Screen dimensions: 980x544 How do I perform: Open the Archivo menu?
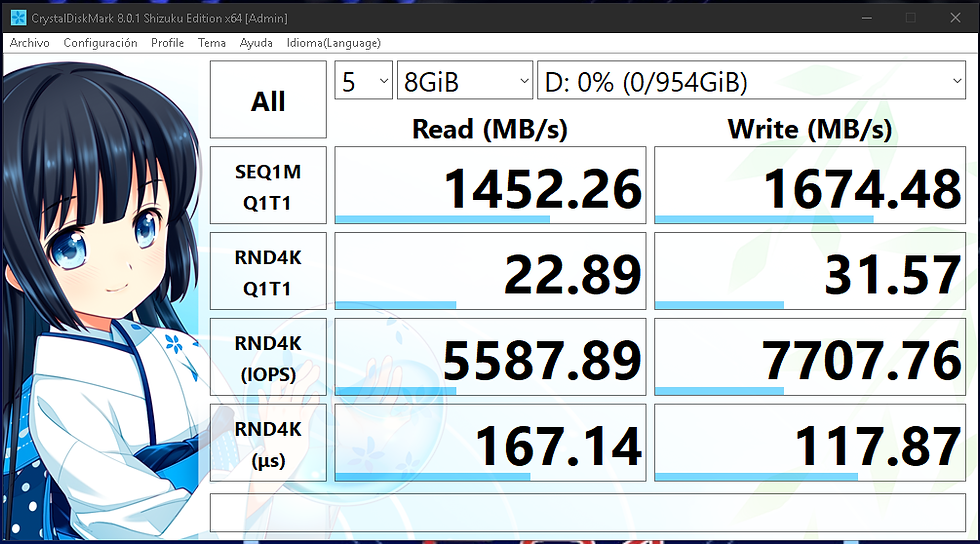tap(29, 43)
